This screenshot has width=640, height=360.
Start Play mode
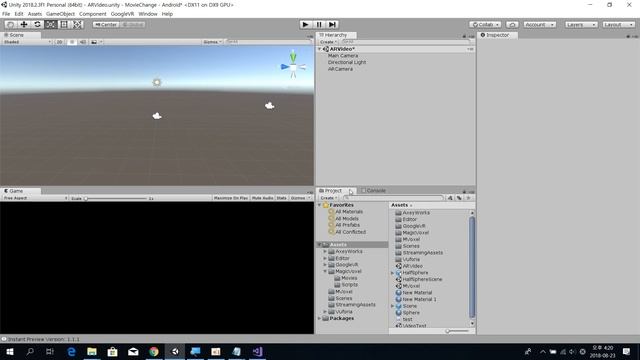pyautogui.click(x=305, y=24)
